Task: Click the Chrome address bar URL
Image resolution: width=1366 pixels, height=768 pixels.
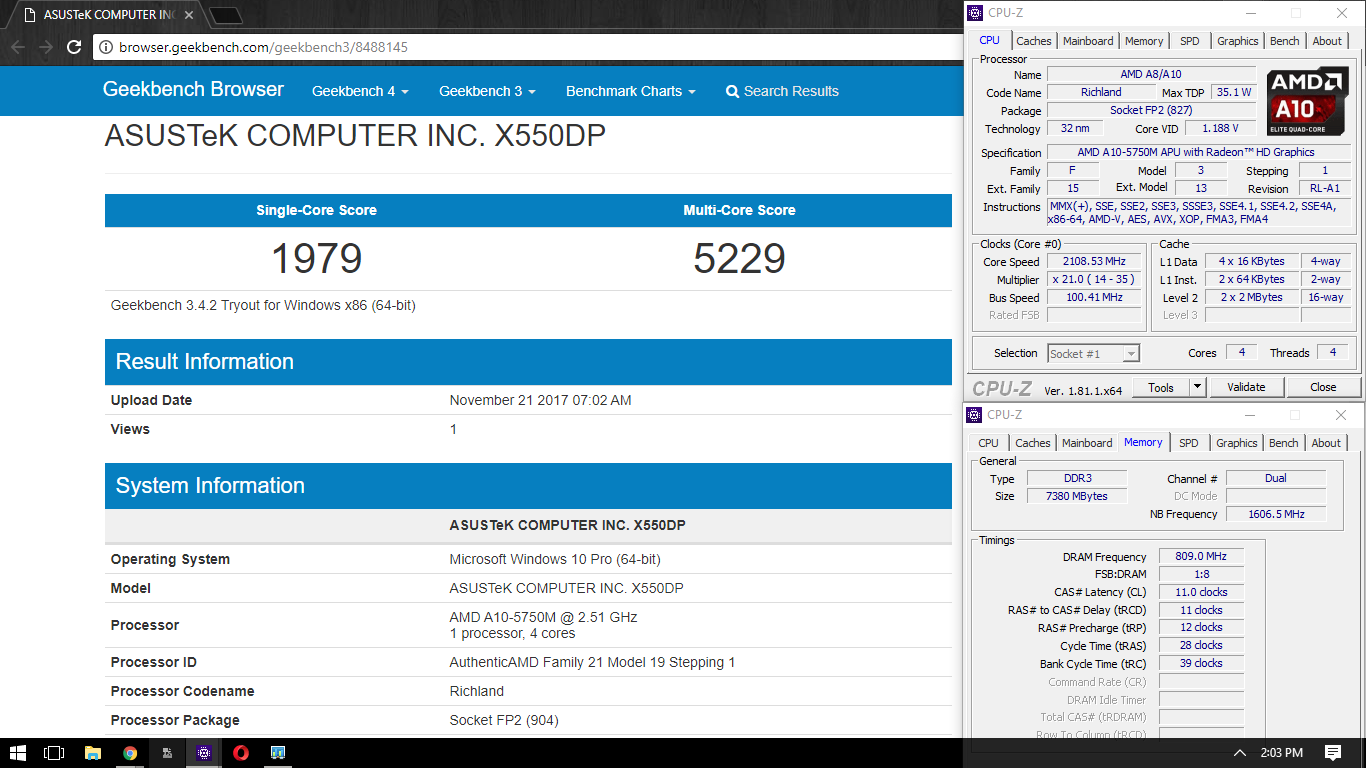Action: (x=263, y=47)
